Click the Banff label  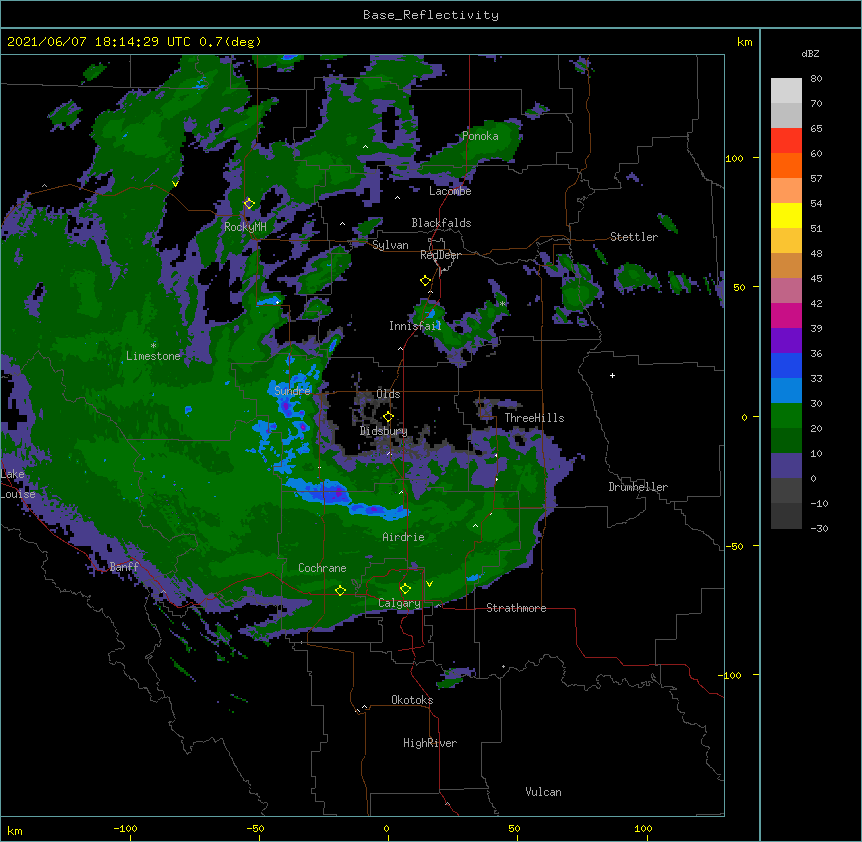coord(124,567)
